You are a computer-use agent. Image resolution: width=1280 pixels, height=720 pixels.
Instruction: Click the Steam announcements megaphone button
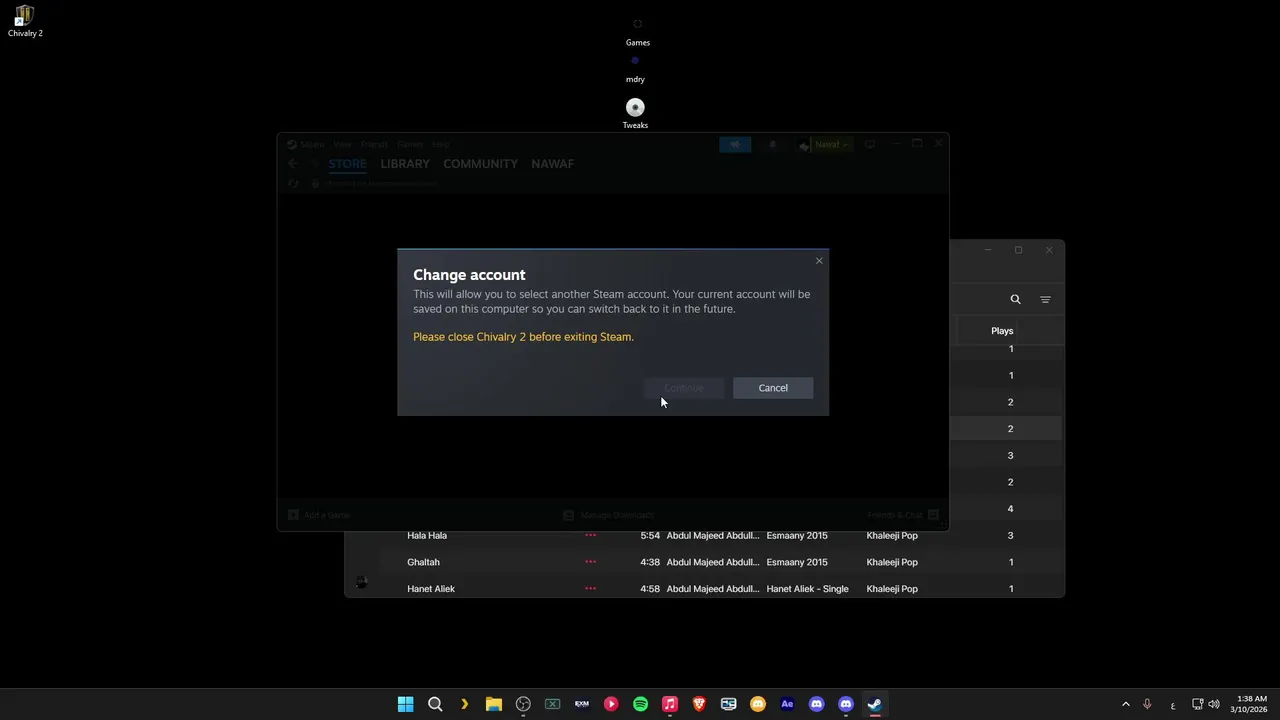[x=735, y=144]
